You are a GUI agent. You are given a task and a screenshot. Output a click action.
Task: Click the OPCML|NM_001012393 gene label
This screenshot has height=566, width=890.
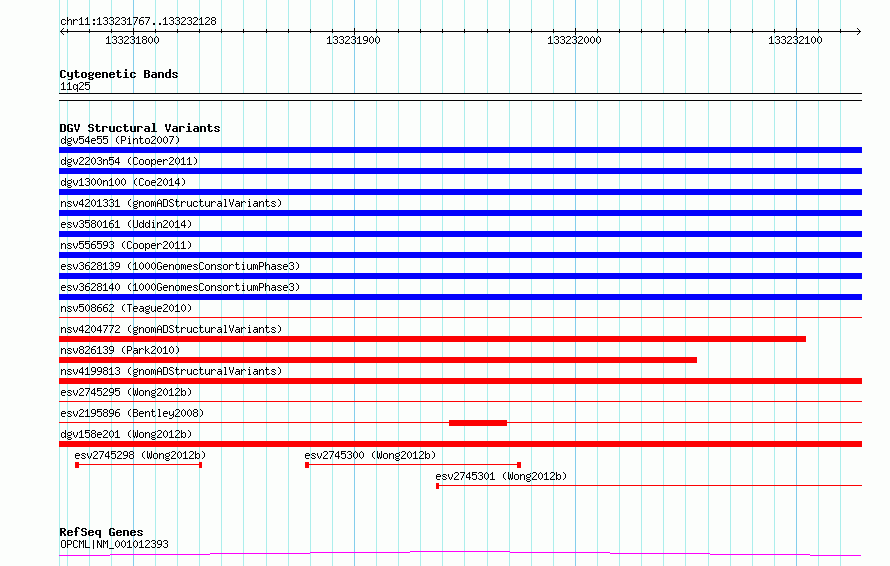[114, 544]
